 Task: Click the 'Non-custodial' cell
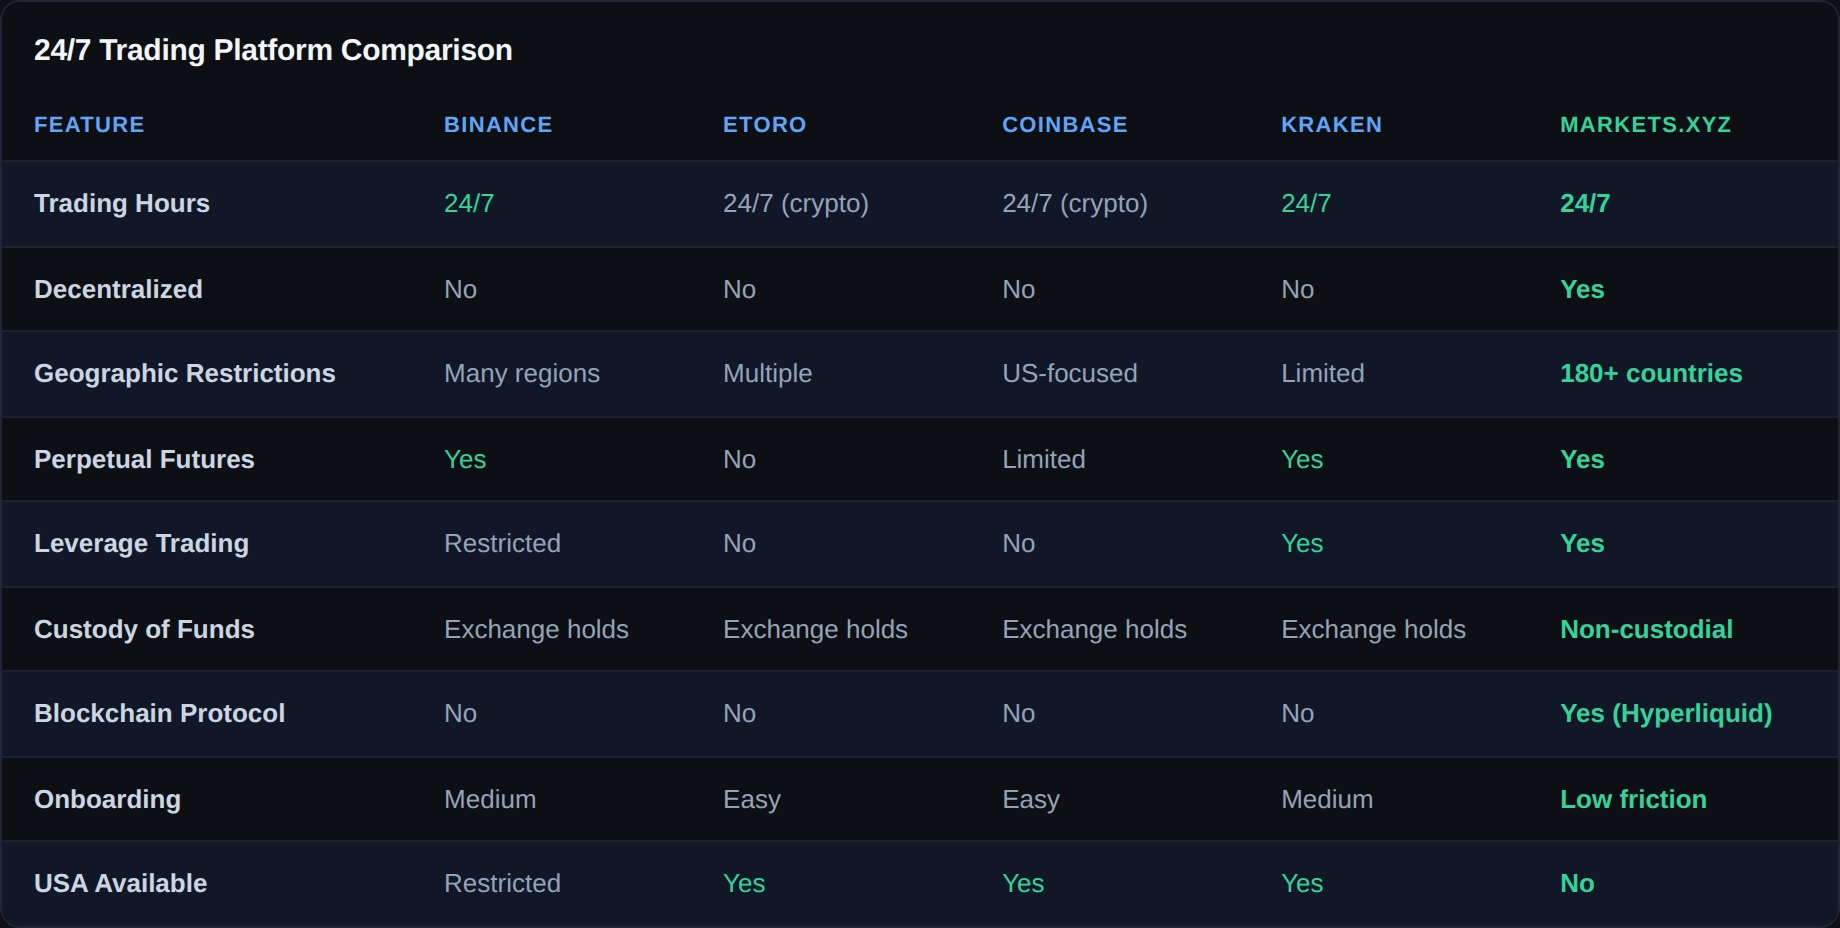point(1646,629)
